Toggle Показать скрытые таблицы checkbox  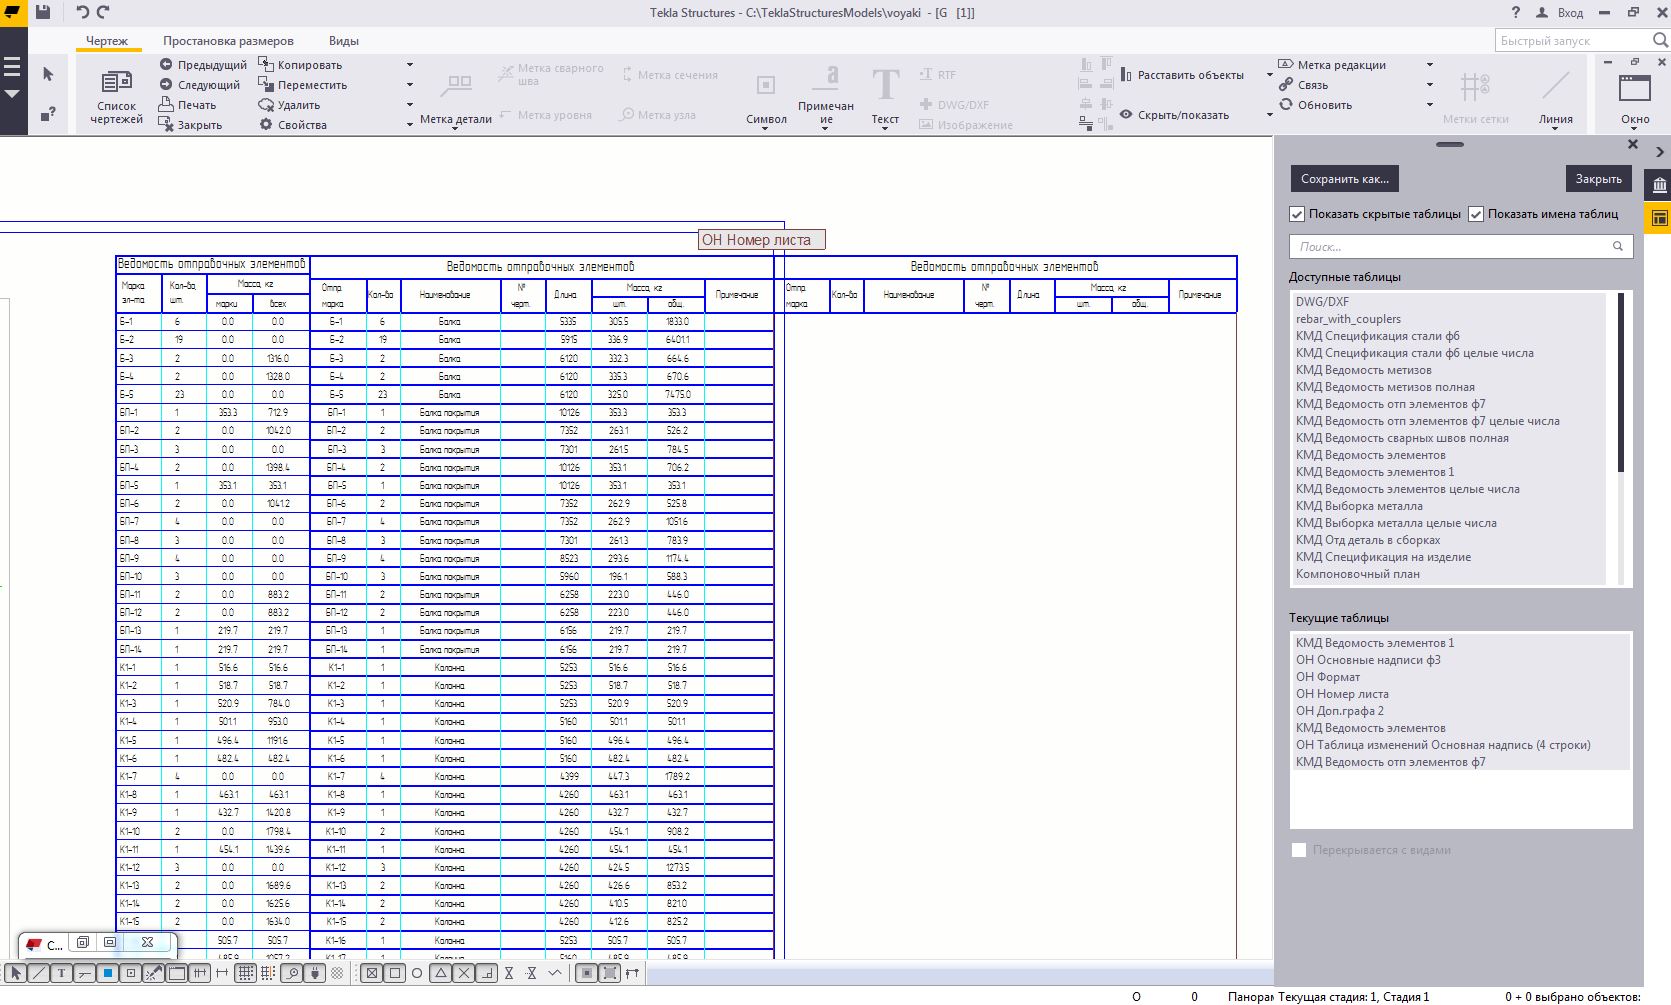pos(1297,214)
